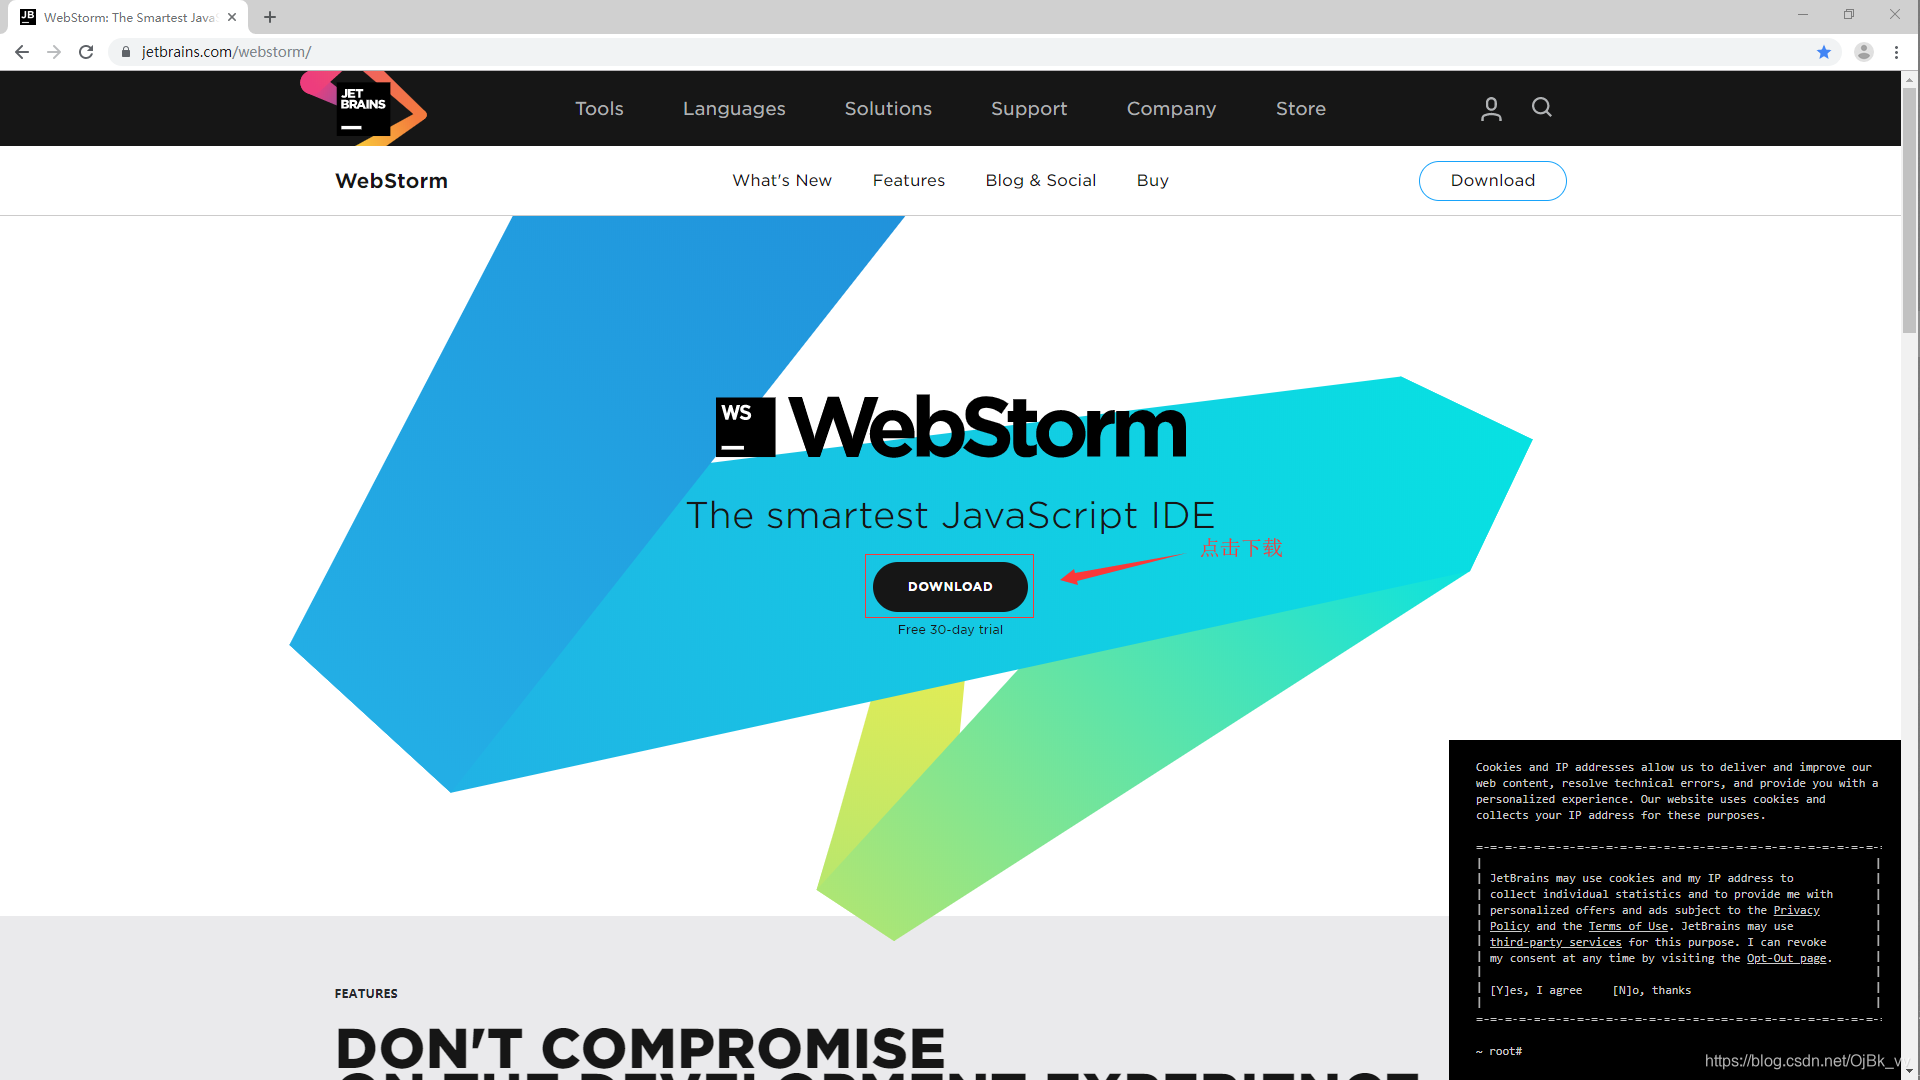Image resolution: width=1920 pixels, height=1080 pixels.
Task: Select No thanks to cookies consent
Action: (1652, 990)
